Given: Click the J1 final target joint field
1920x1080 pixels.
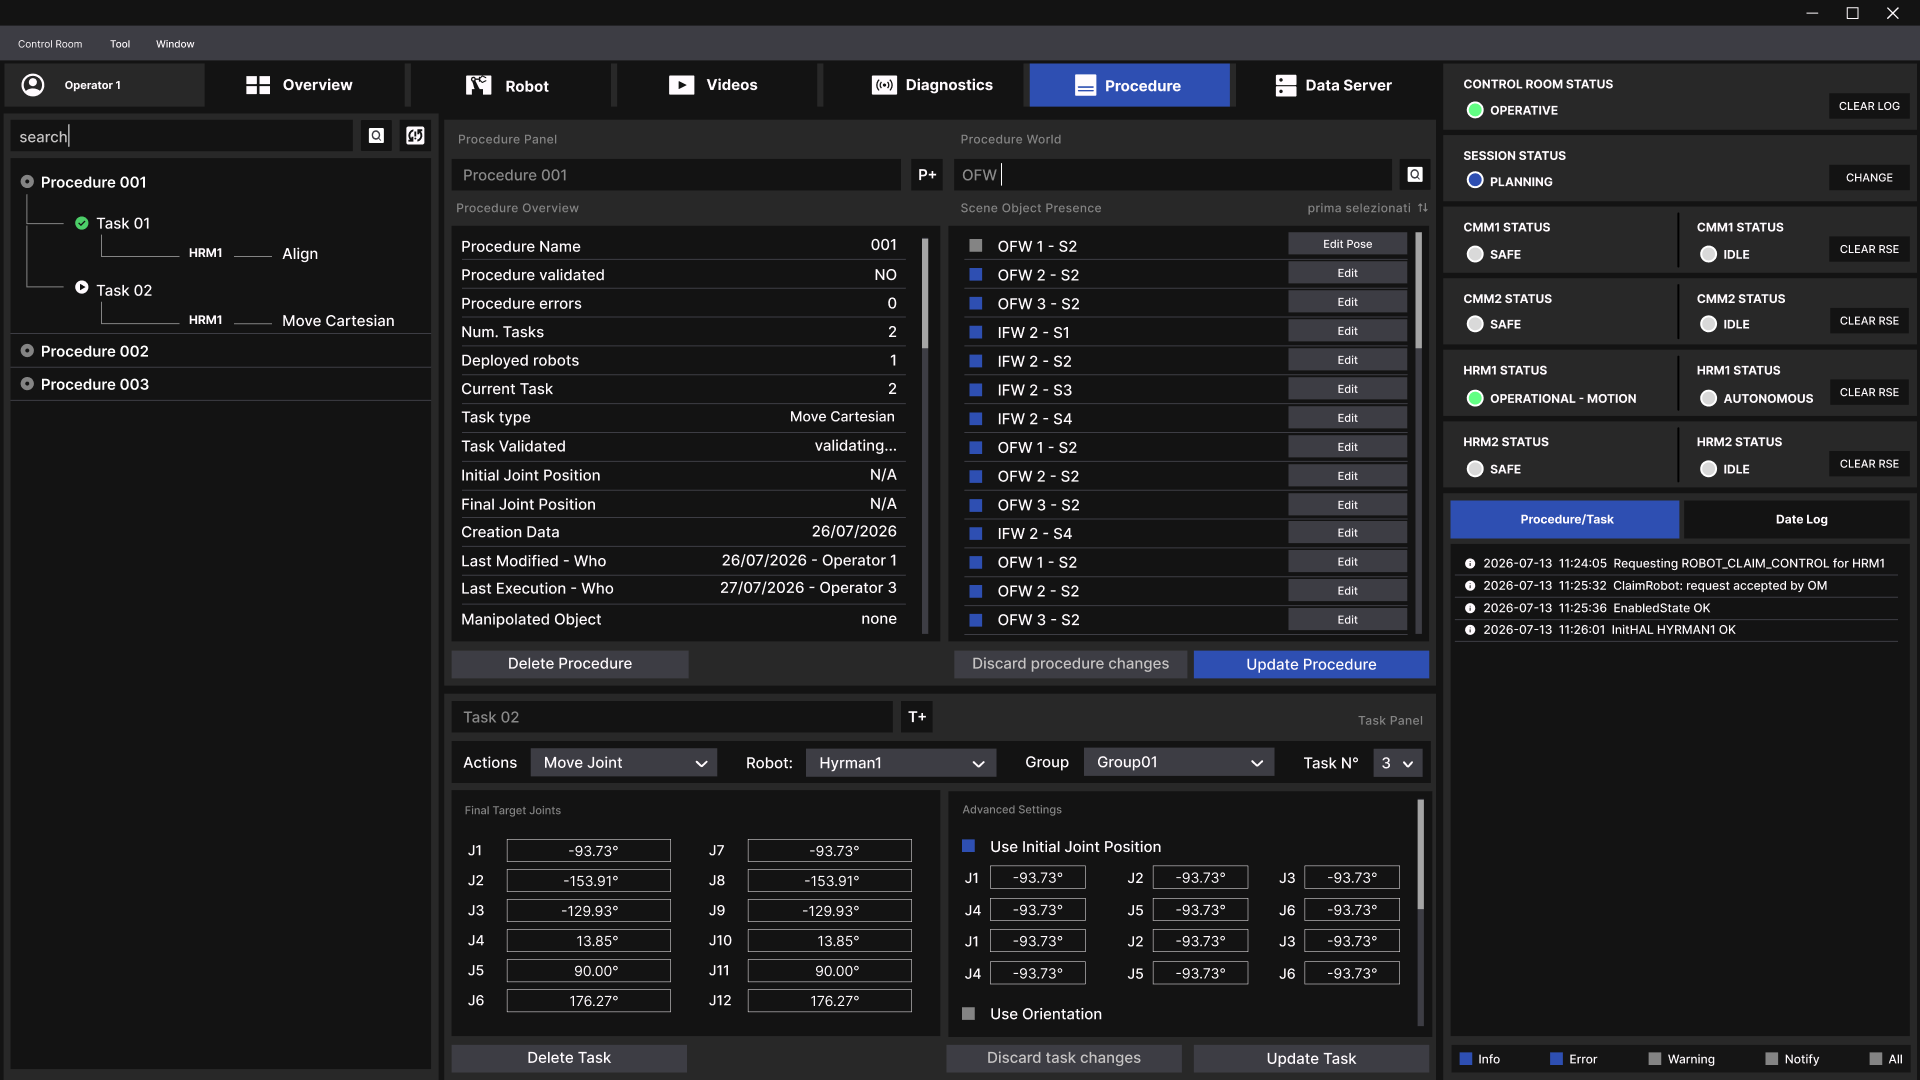Looking at the screenshot, I should [x=588, y=851].
